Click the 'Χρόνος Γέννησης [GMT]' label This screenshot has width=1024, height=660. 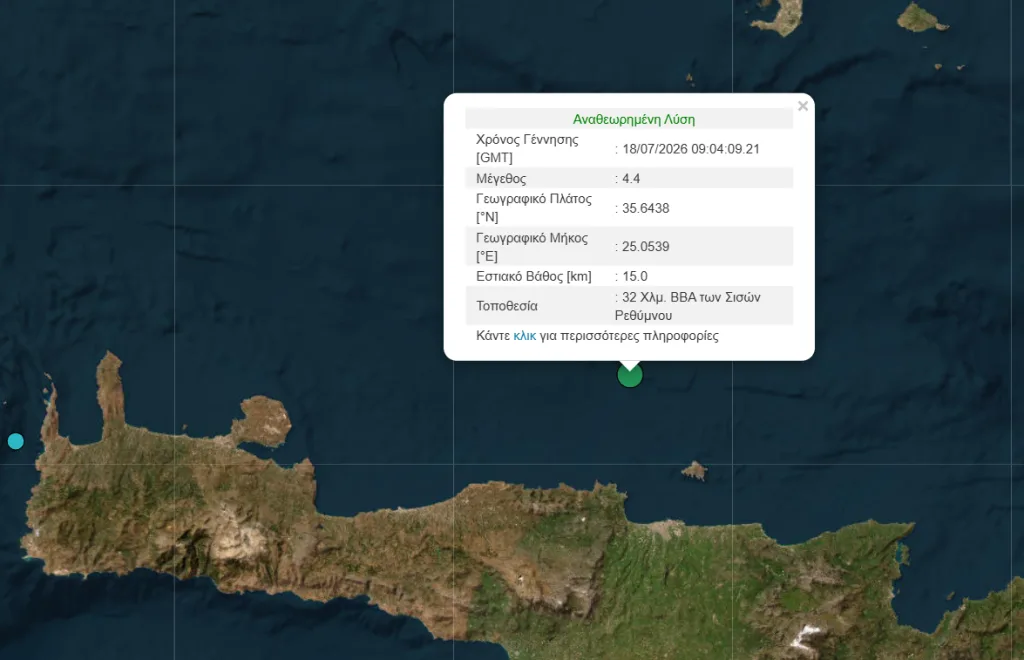[527, 148]
